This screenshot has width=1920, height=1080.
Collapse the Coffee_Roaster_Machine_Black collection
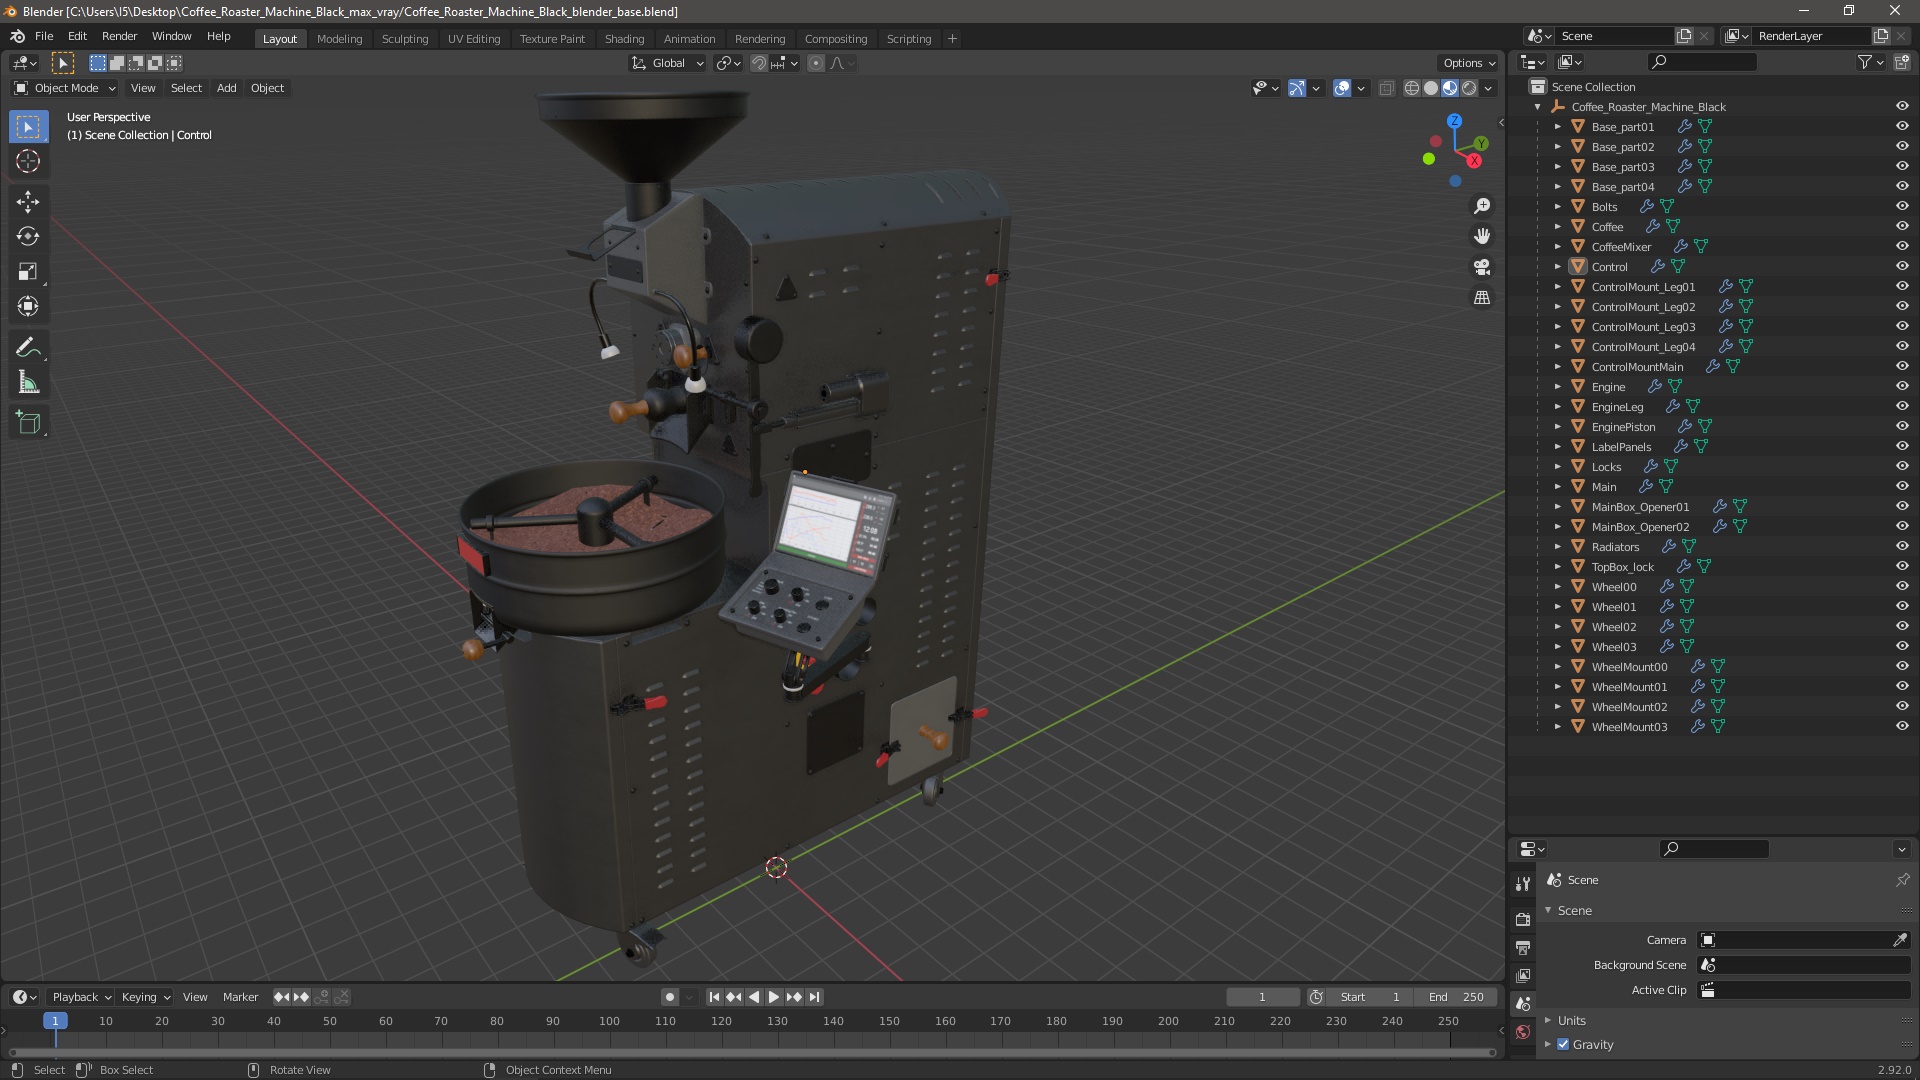[x=1538, y=107]
